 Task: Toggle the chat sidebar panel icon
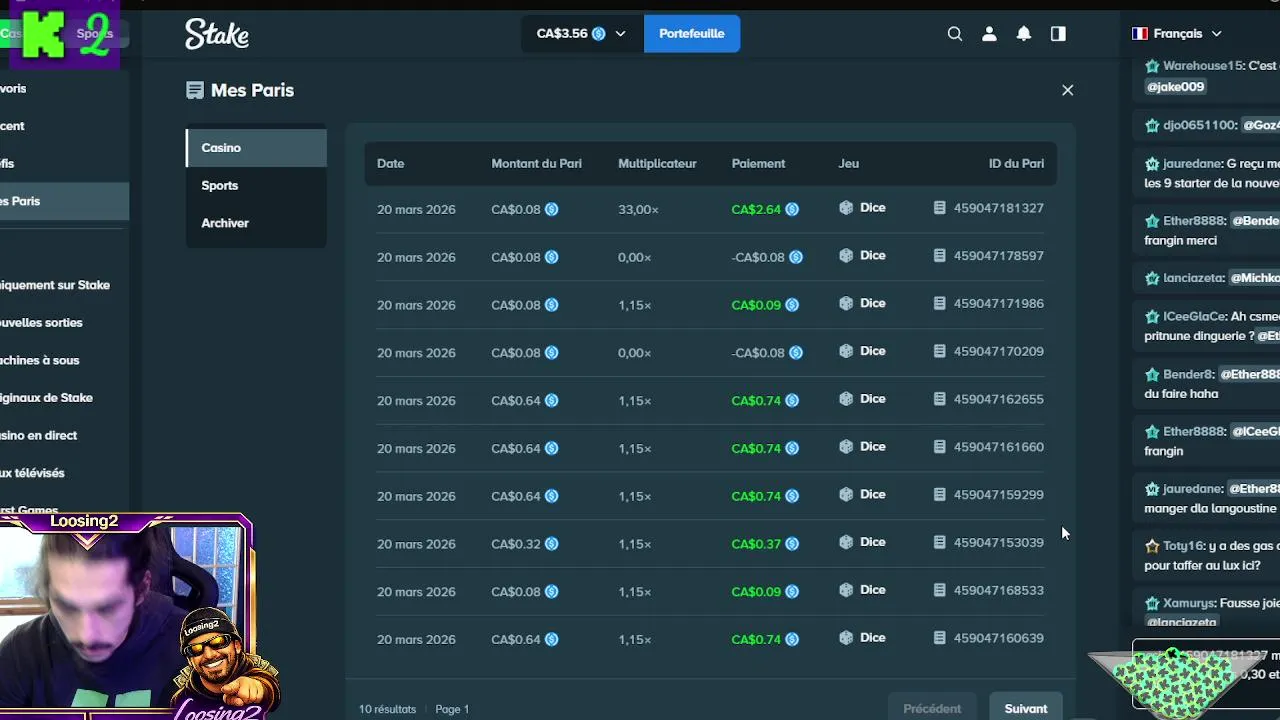point(1058,34)
